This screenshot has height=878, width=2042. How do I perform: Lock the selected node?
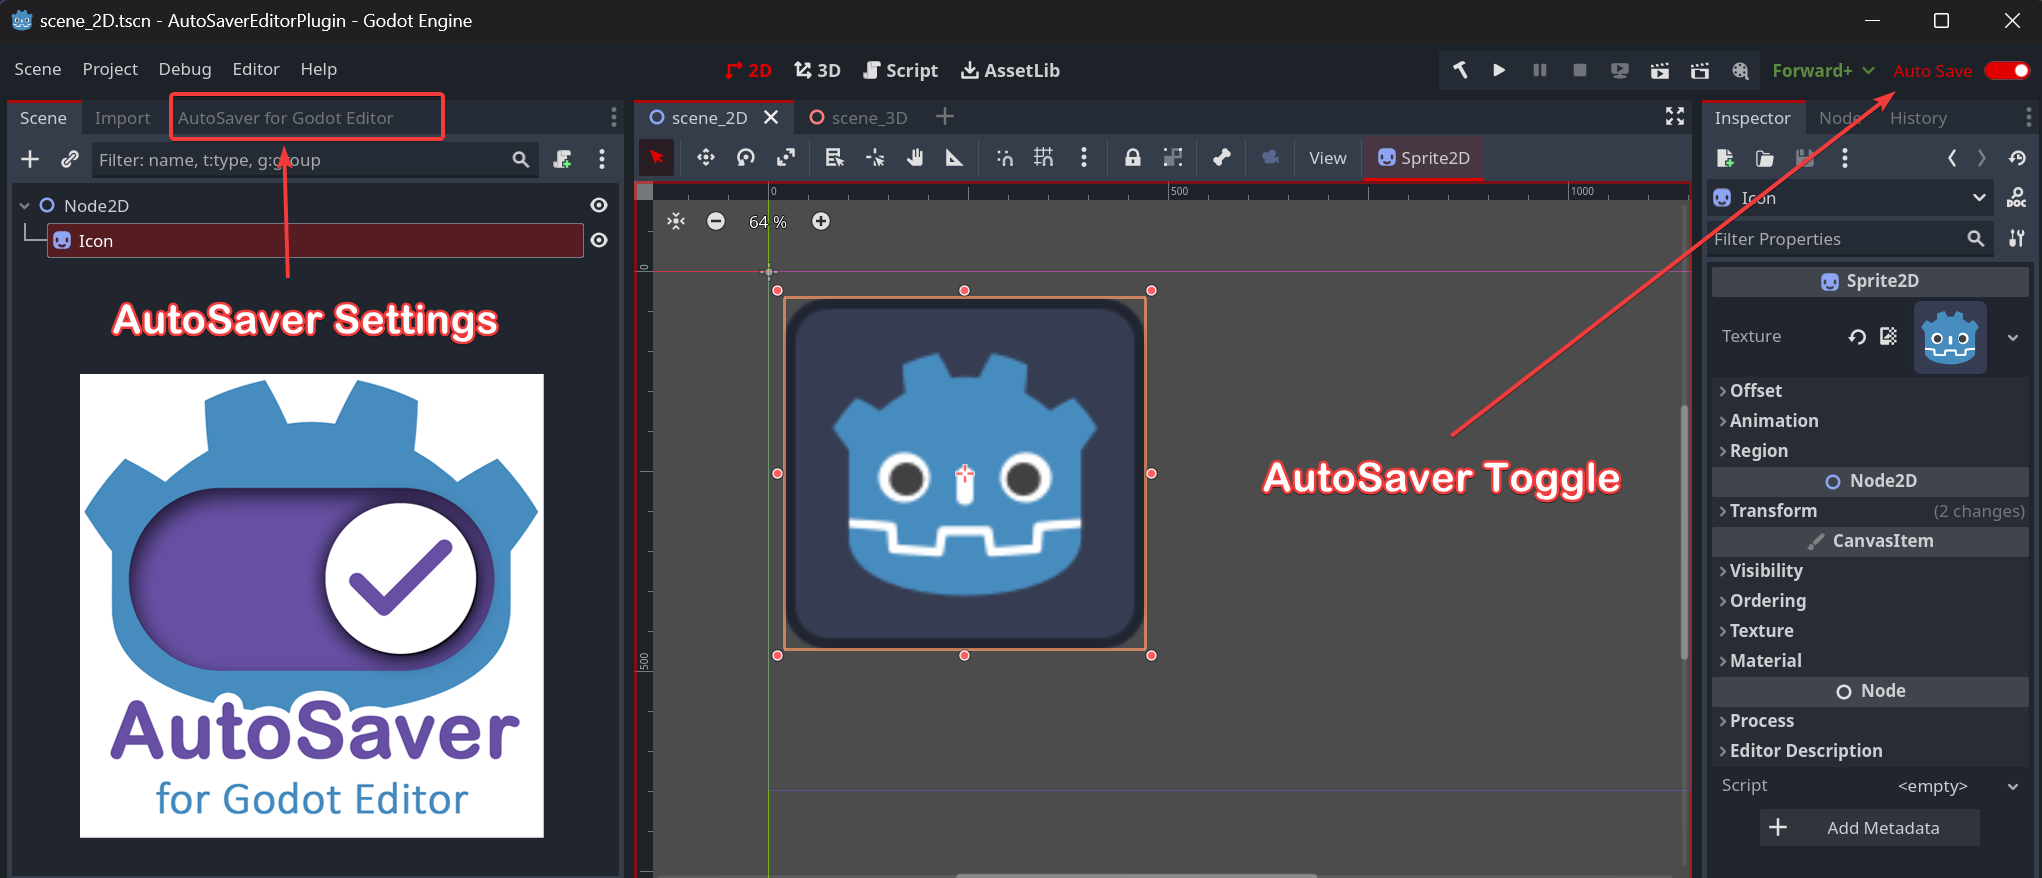(1132, 157)
